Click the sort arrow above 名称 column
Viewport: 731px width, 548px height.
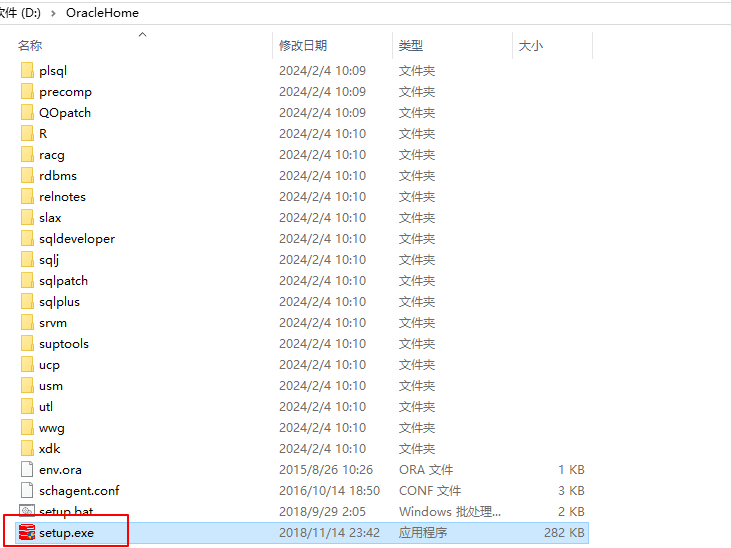click(143, 34)
